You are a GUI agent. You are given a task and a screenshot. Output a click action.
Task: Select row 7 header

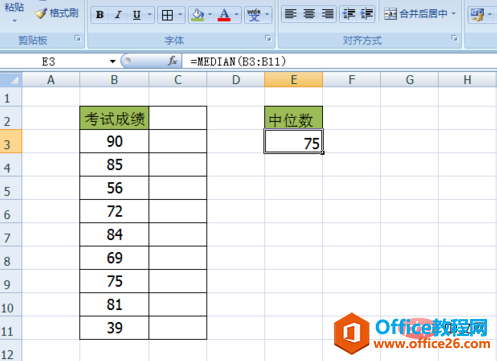[x=11, y=235]
